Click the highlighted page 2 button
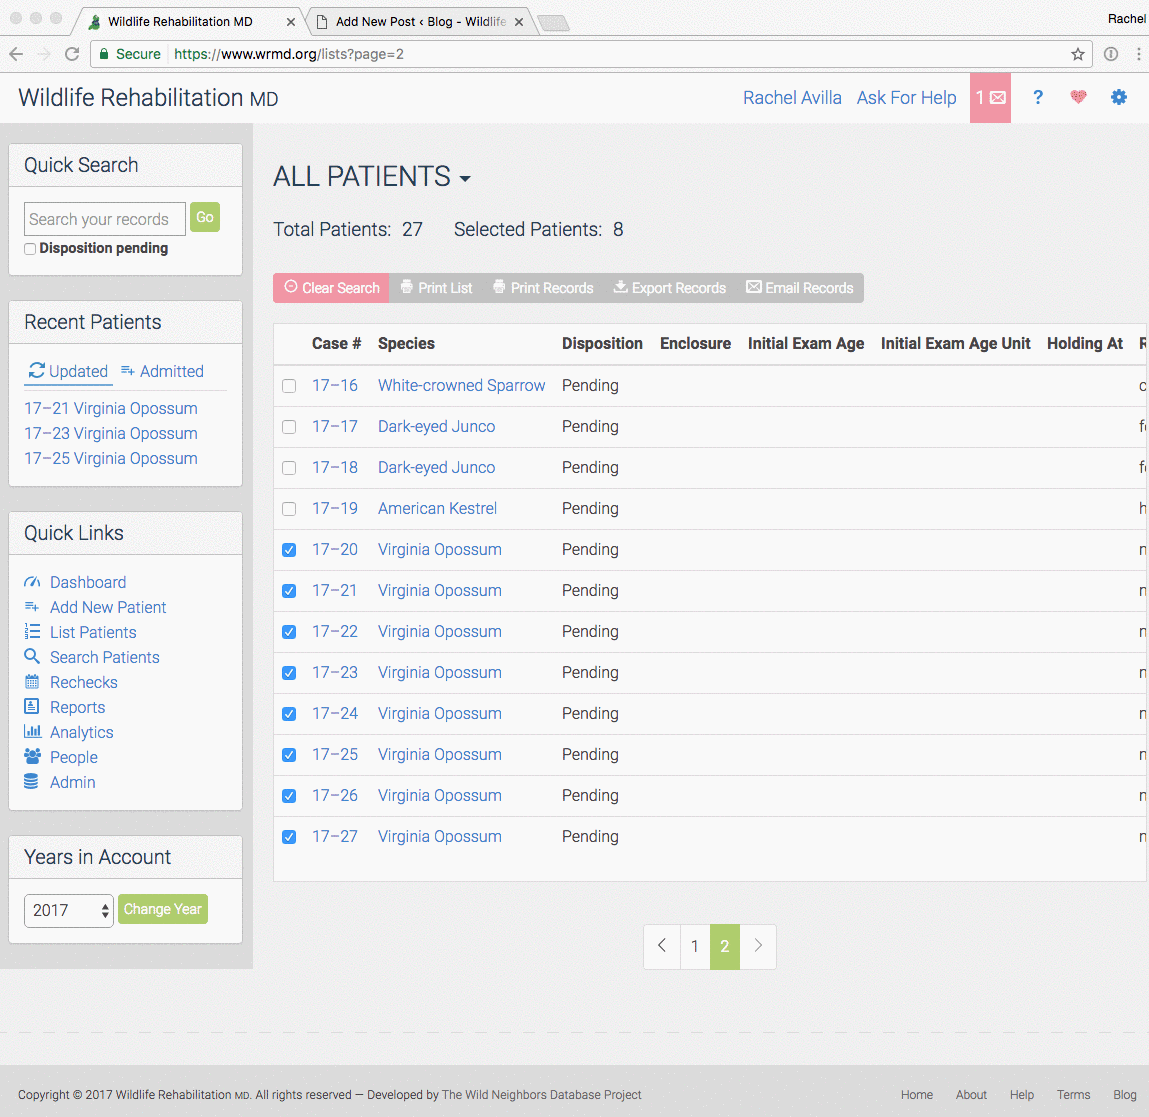Viewport: 1149px width, 1117px height. point(725,946)
